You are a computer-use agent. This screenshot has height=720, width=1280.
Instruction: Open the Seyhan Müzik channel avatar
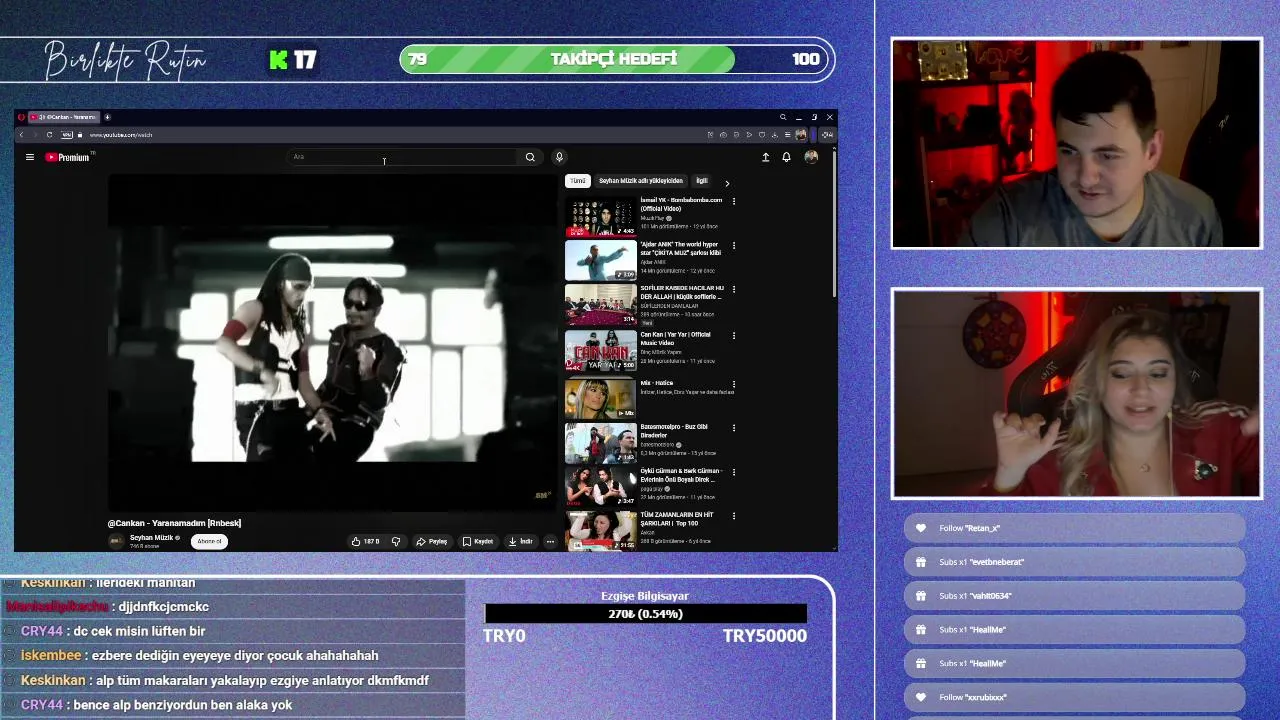116,541
